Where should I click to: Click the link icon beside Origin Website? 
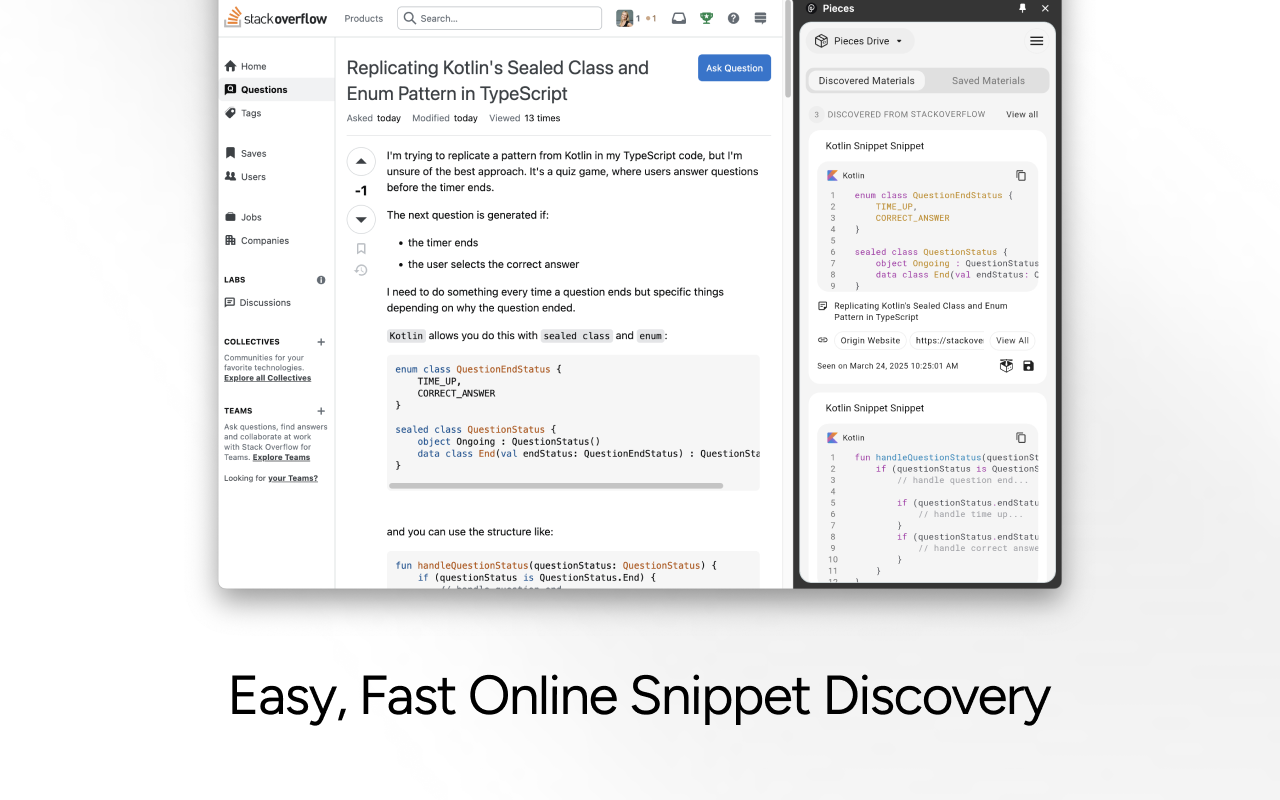coord(822,340)
